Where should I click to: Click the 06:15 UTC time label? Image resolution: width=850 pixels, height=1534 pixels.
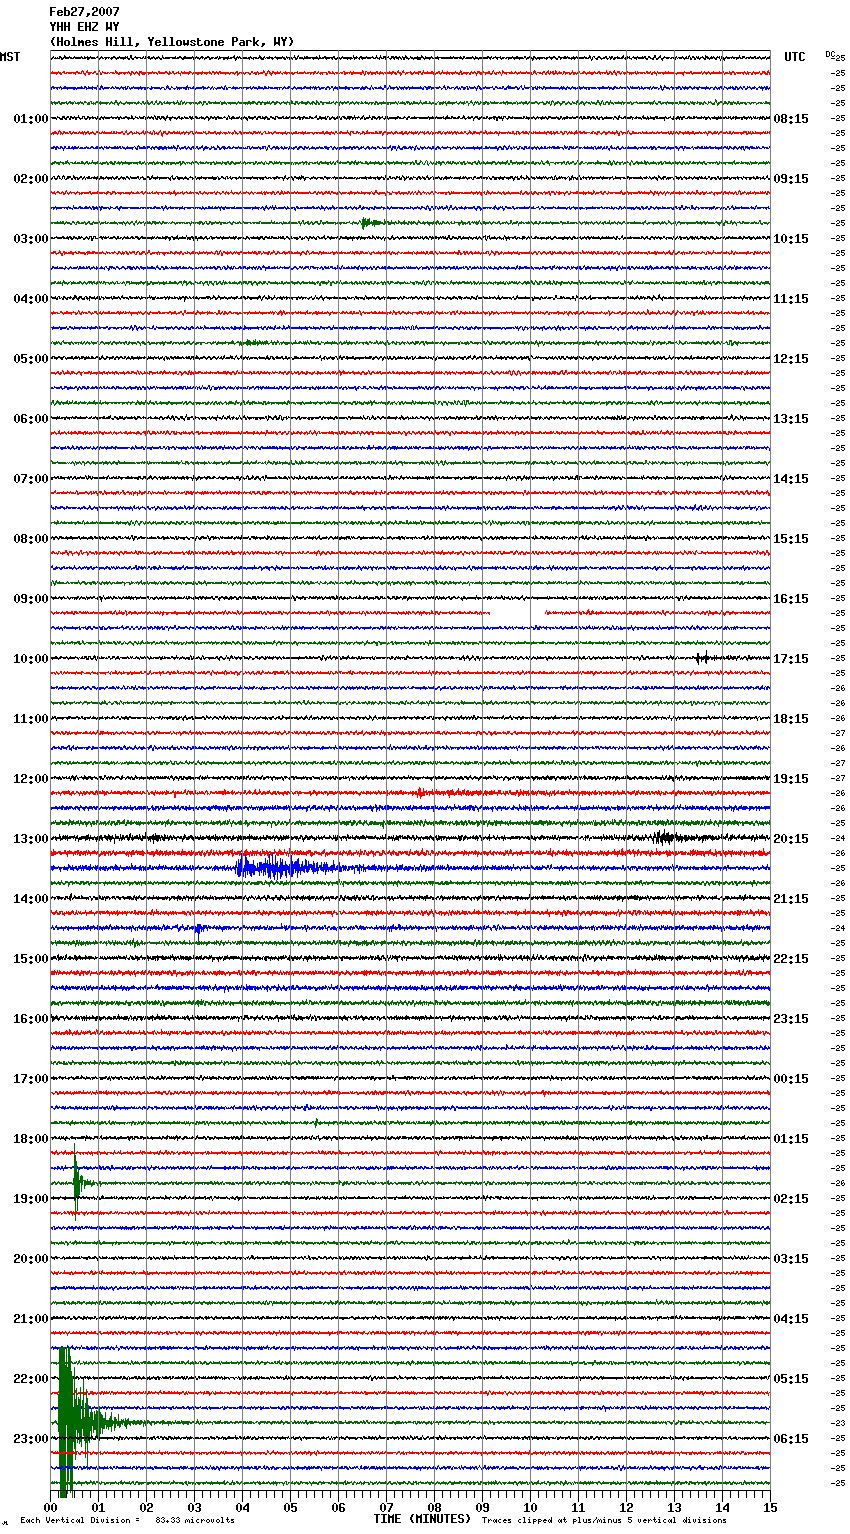click(x=791, y=1439)
